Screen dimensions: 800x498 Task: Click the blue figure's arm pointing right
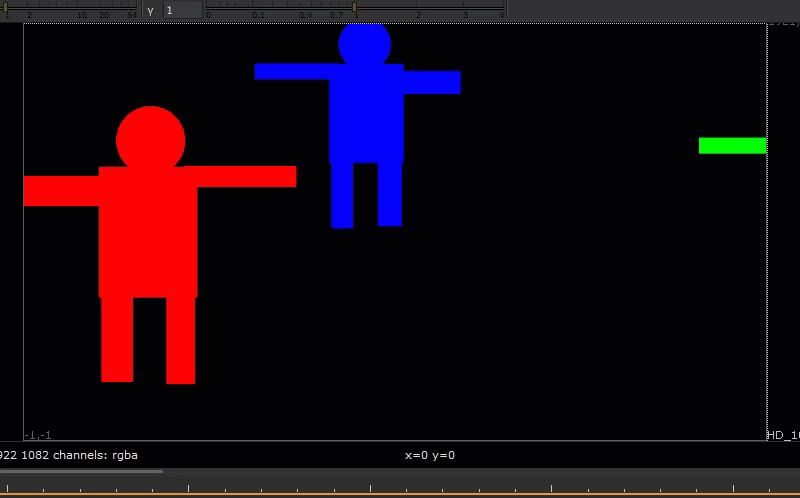(431, 82)
